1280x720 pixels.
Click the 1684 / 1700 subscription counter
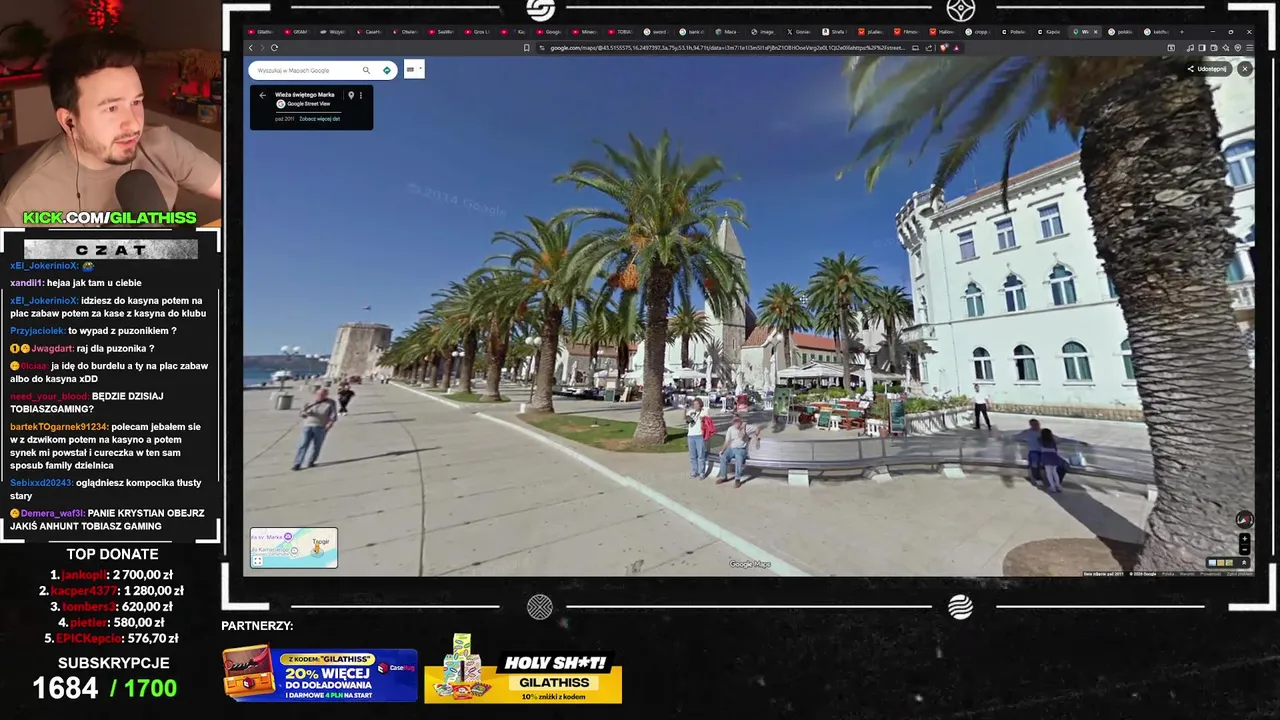(x=105, y=688)
